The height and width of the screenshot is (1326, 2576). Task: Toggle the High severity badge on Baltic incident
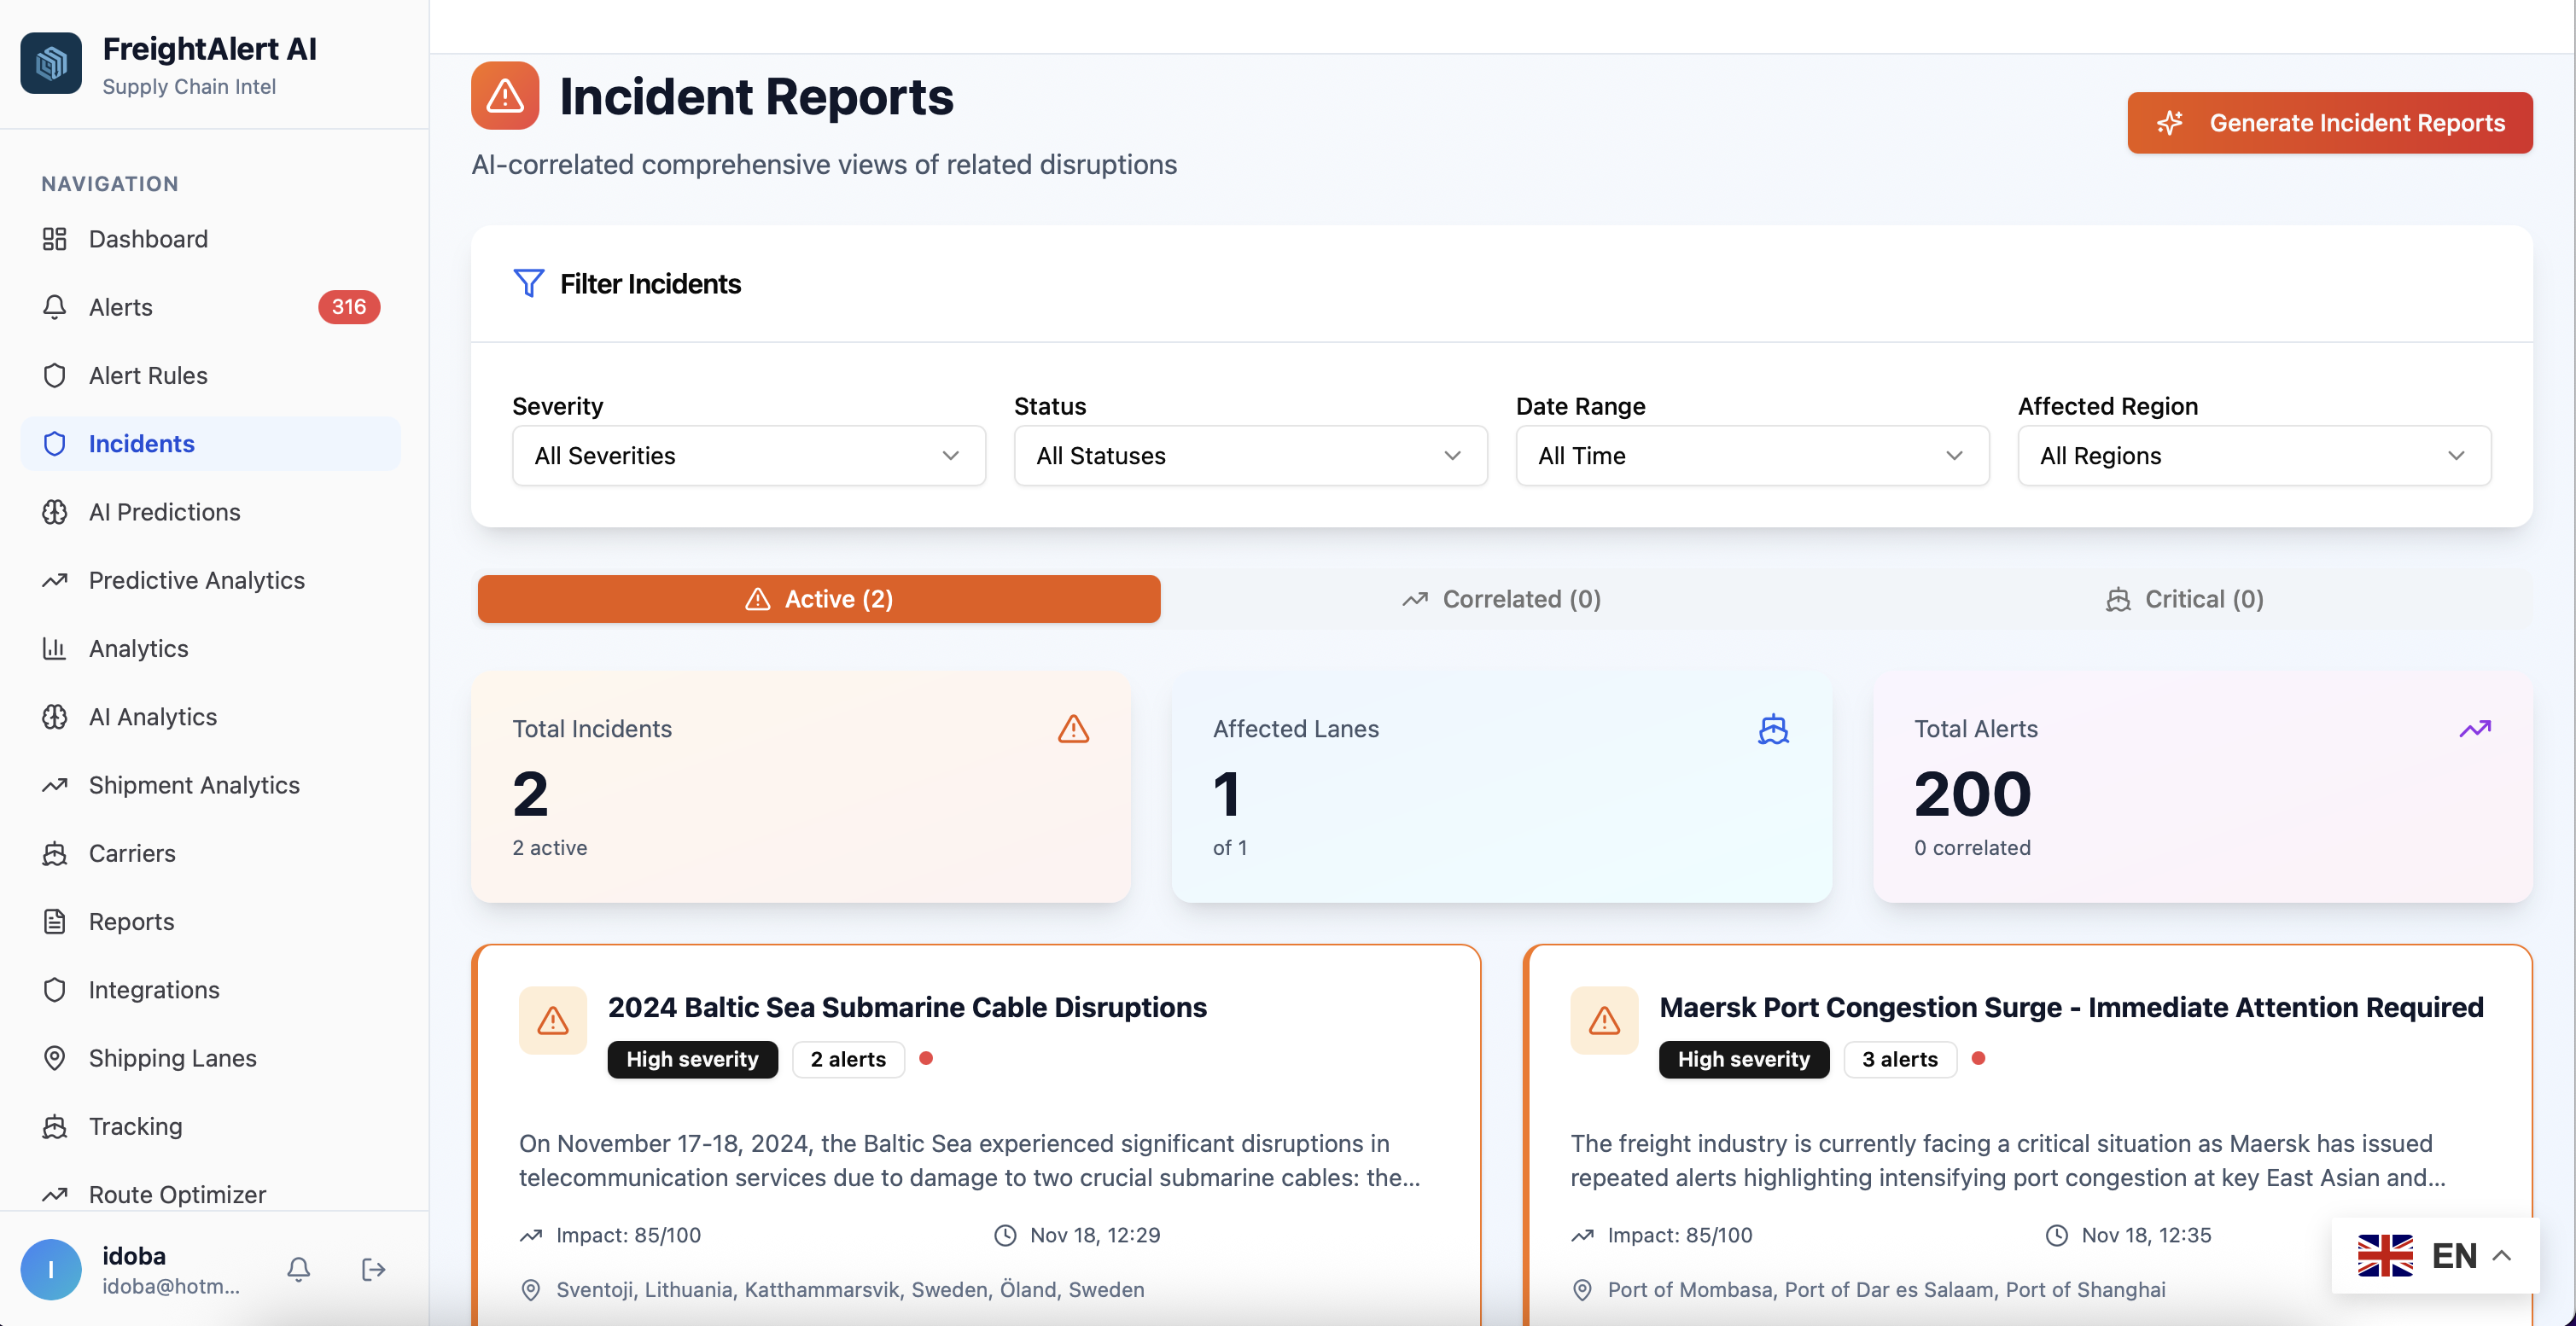click(692, 1059)
